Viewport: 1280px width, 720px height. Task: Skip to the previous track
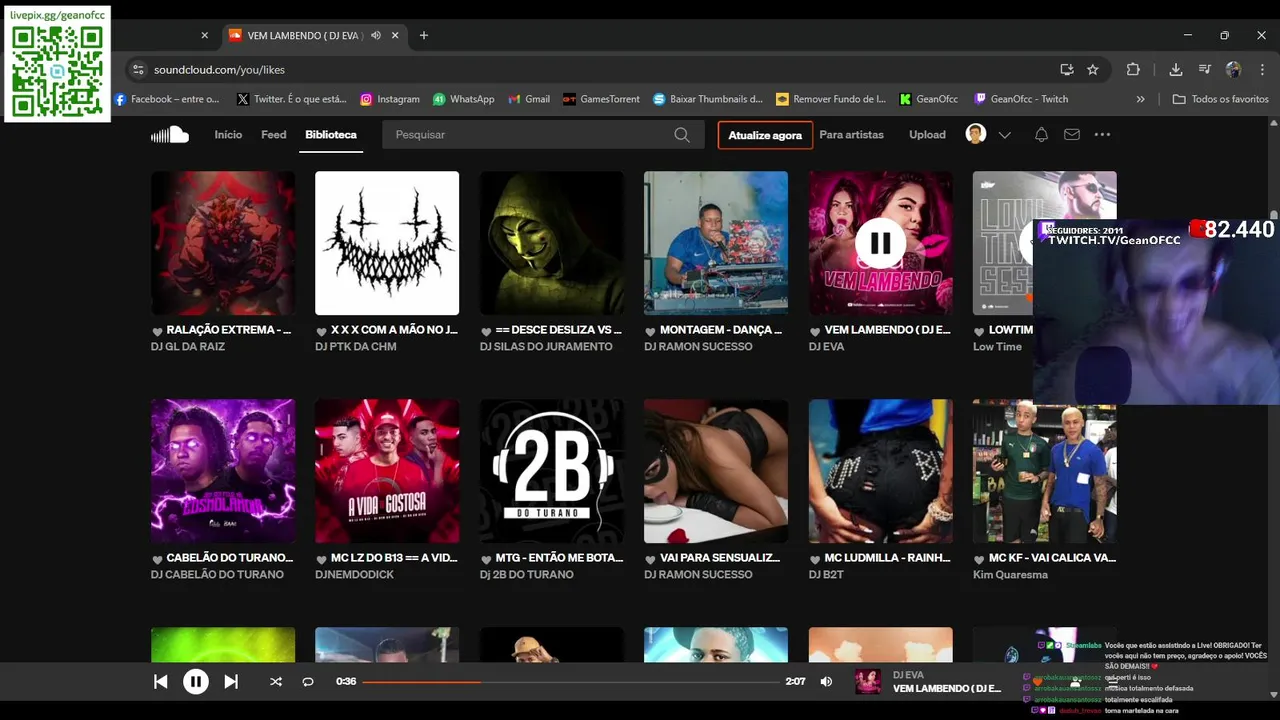160,682
